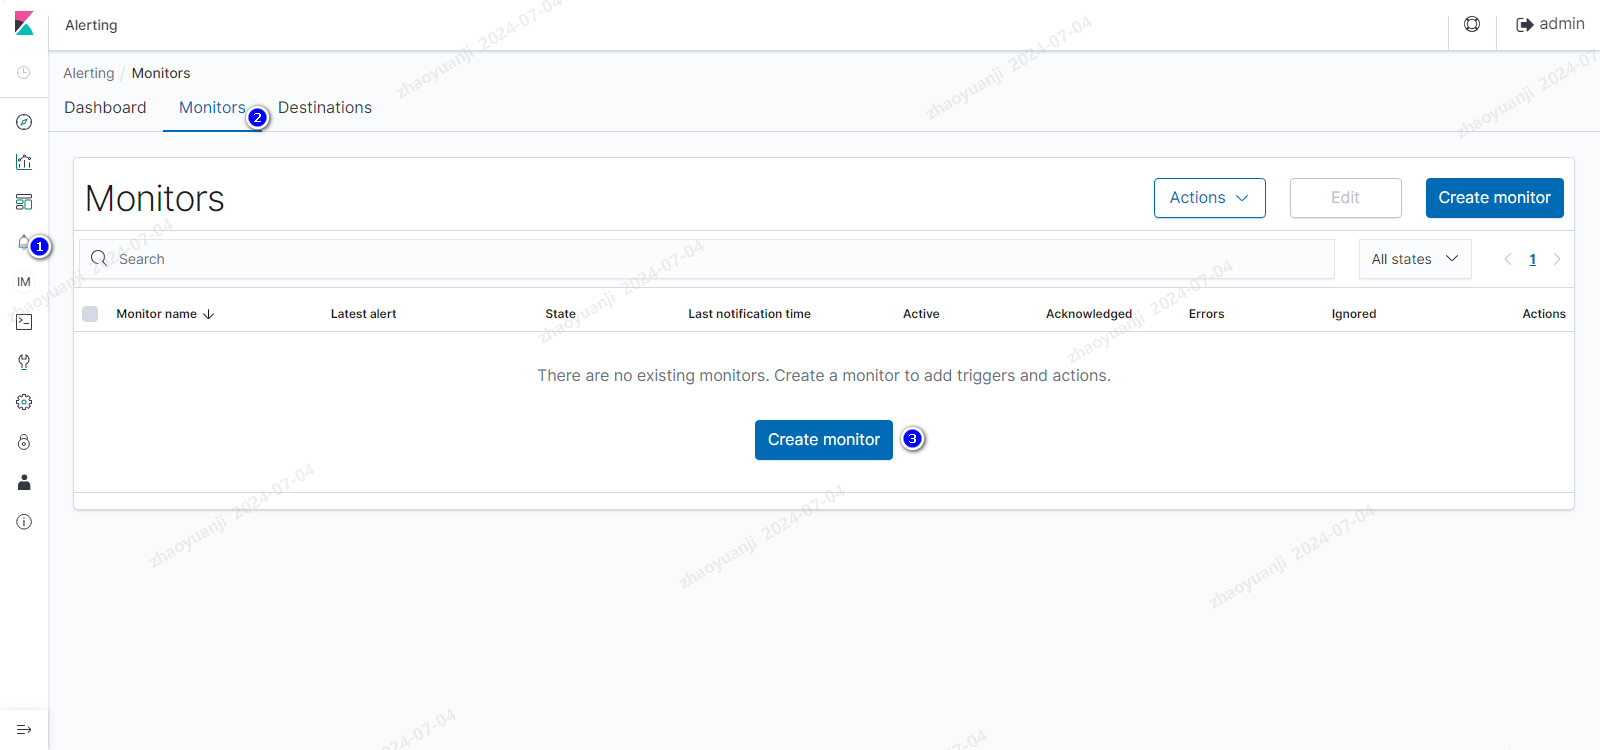
Task: Click Create monitor below empty message
Action: point(824,440)
